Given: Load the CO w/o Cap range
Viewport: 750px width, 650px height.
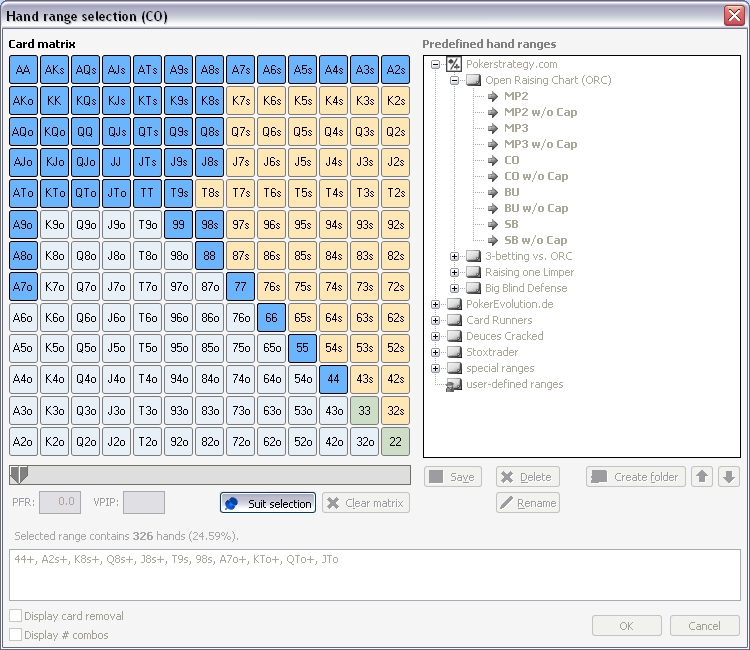Looking at the screenshot, I should click(536, 176).
